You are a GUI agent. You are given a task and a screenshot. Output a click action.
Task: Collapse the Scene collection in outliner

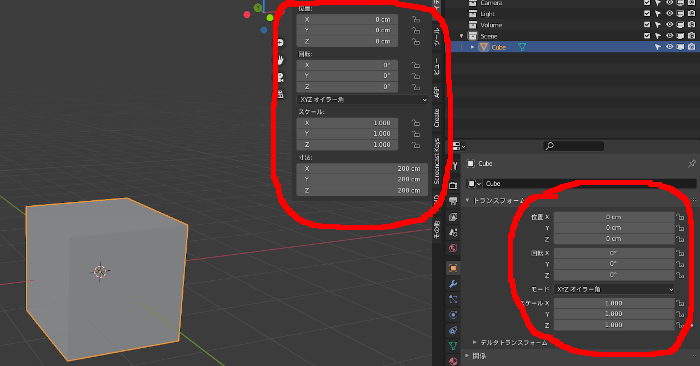tap(462, 36)
